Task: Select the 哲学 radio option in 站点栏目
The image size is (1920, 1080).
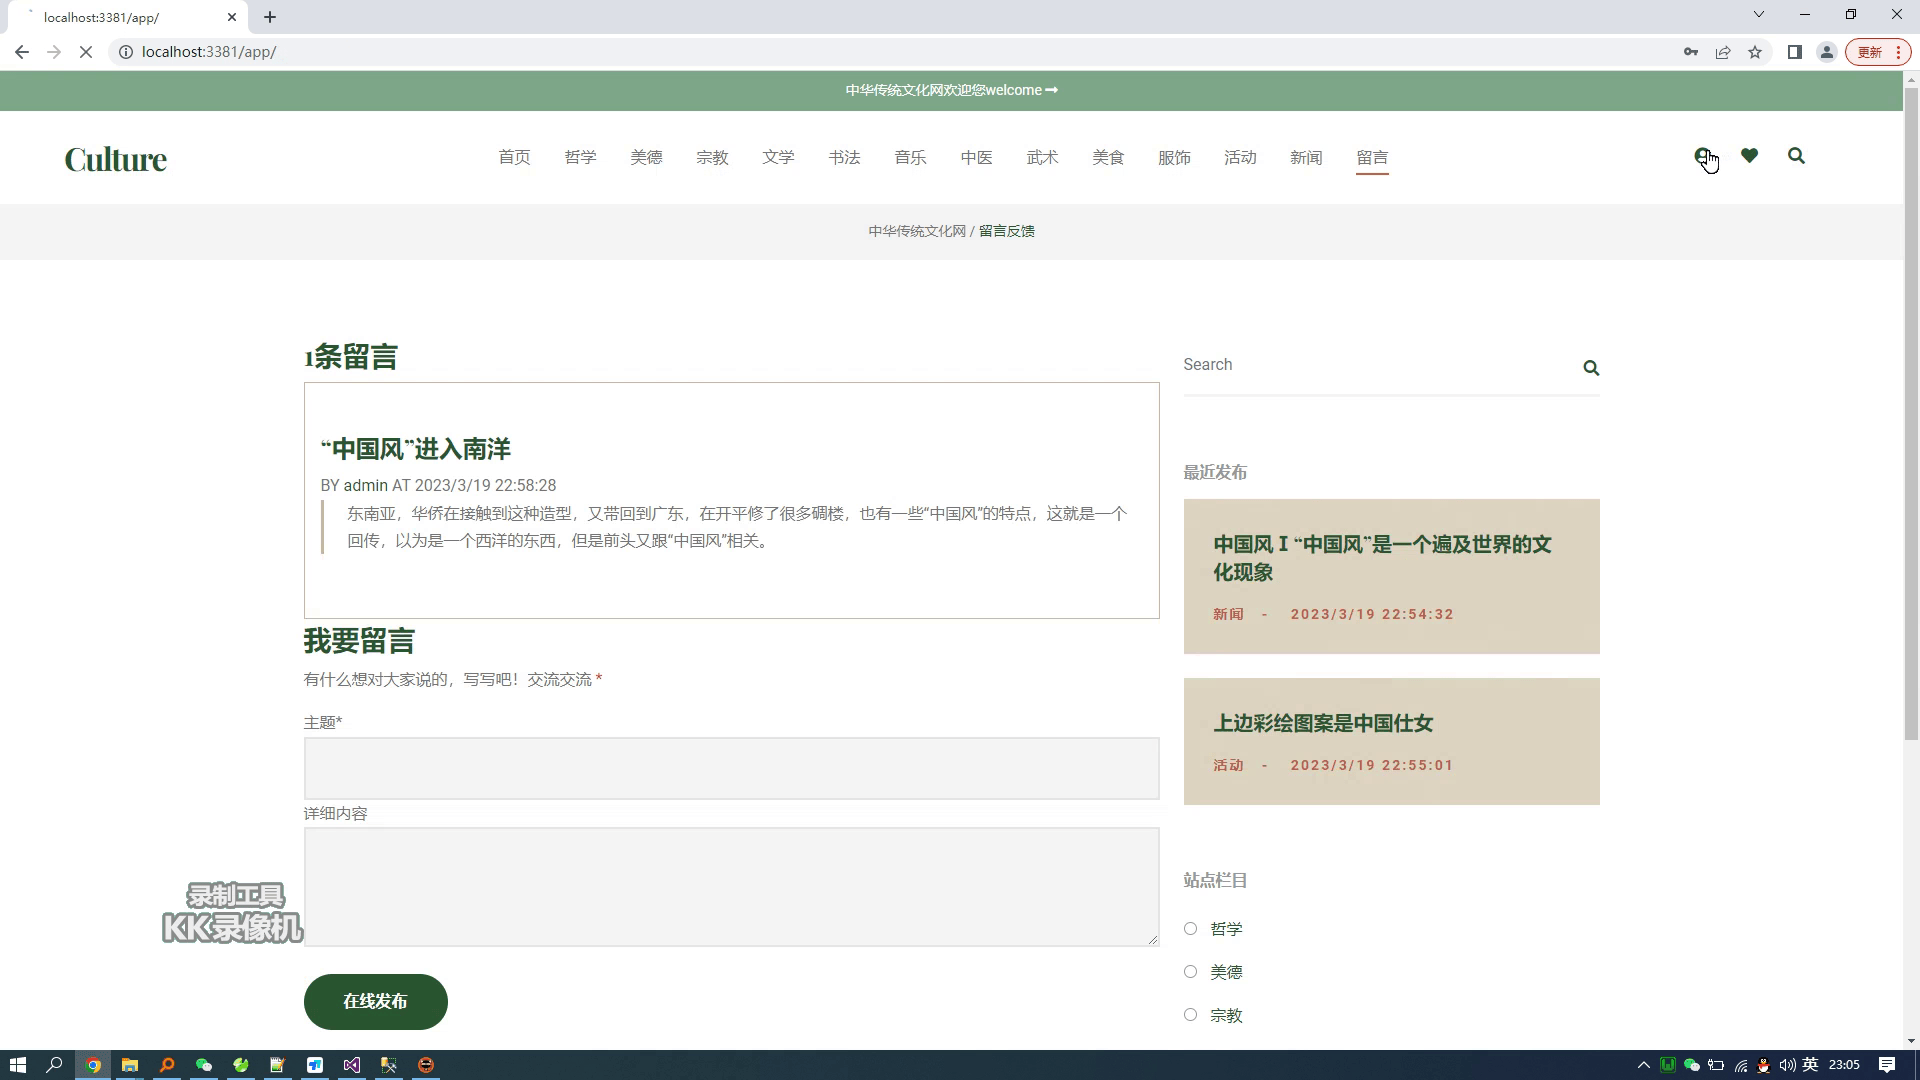Action: coord(1190,929)
